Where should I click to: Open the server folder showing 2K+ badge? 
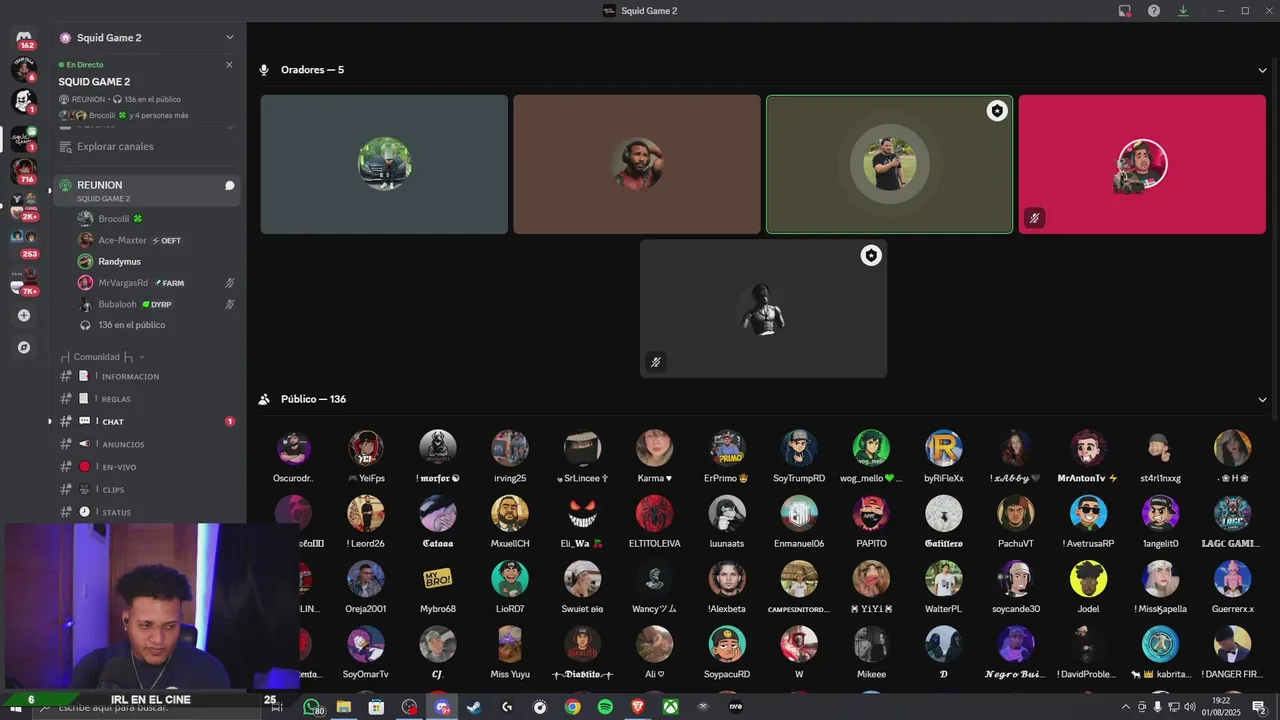(24, 206)
